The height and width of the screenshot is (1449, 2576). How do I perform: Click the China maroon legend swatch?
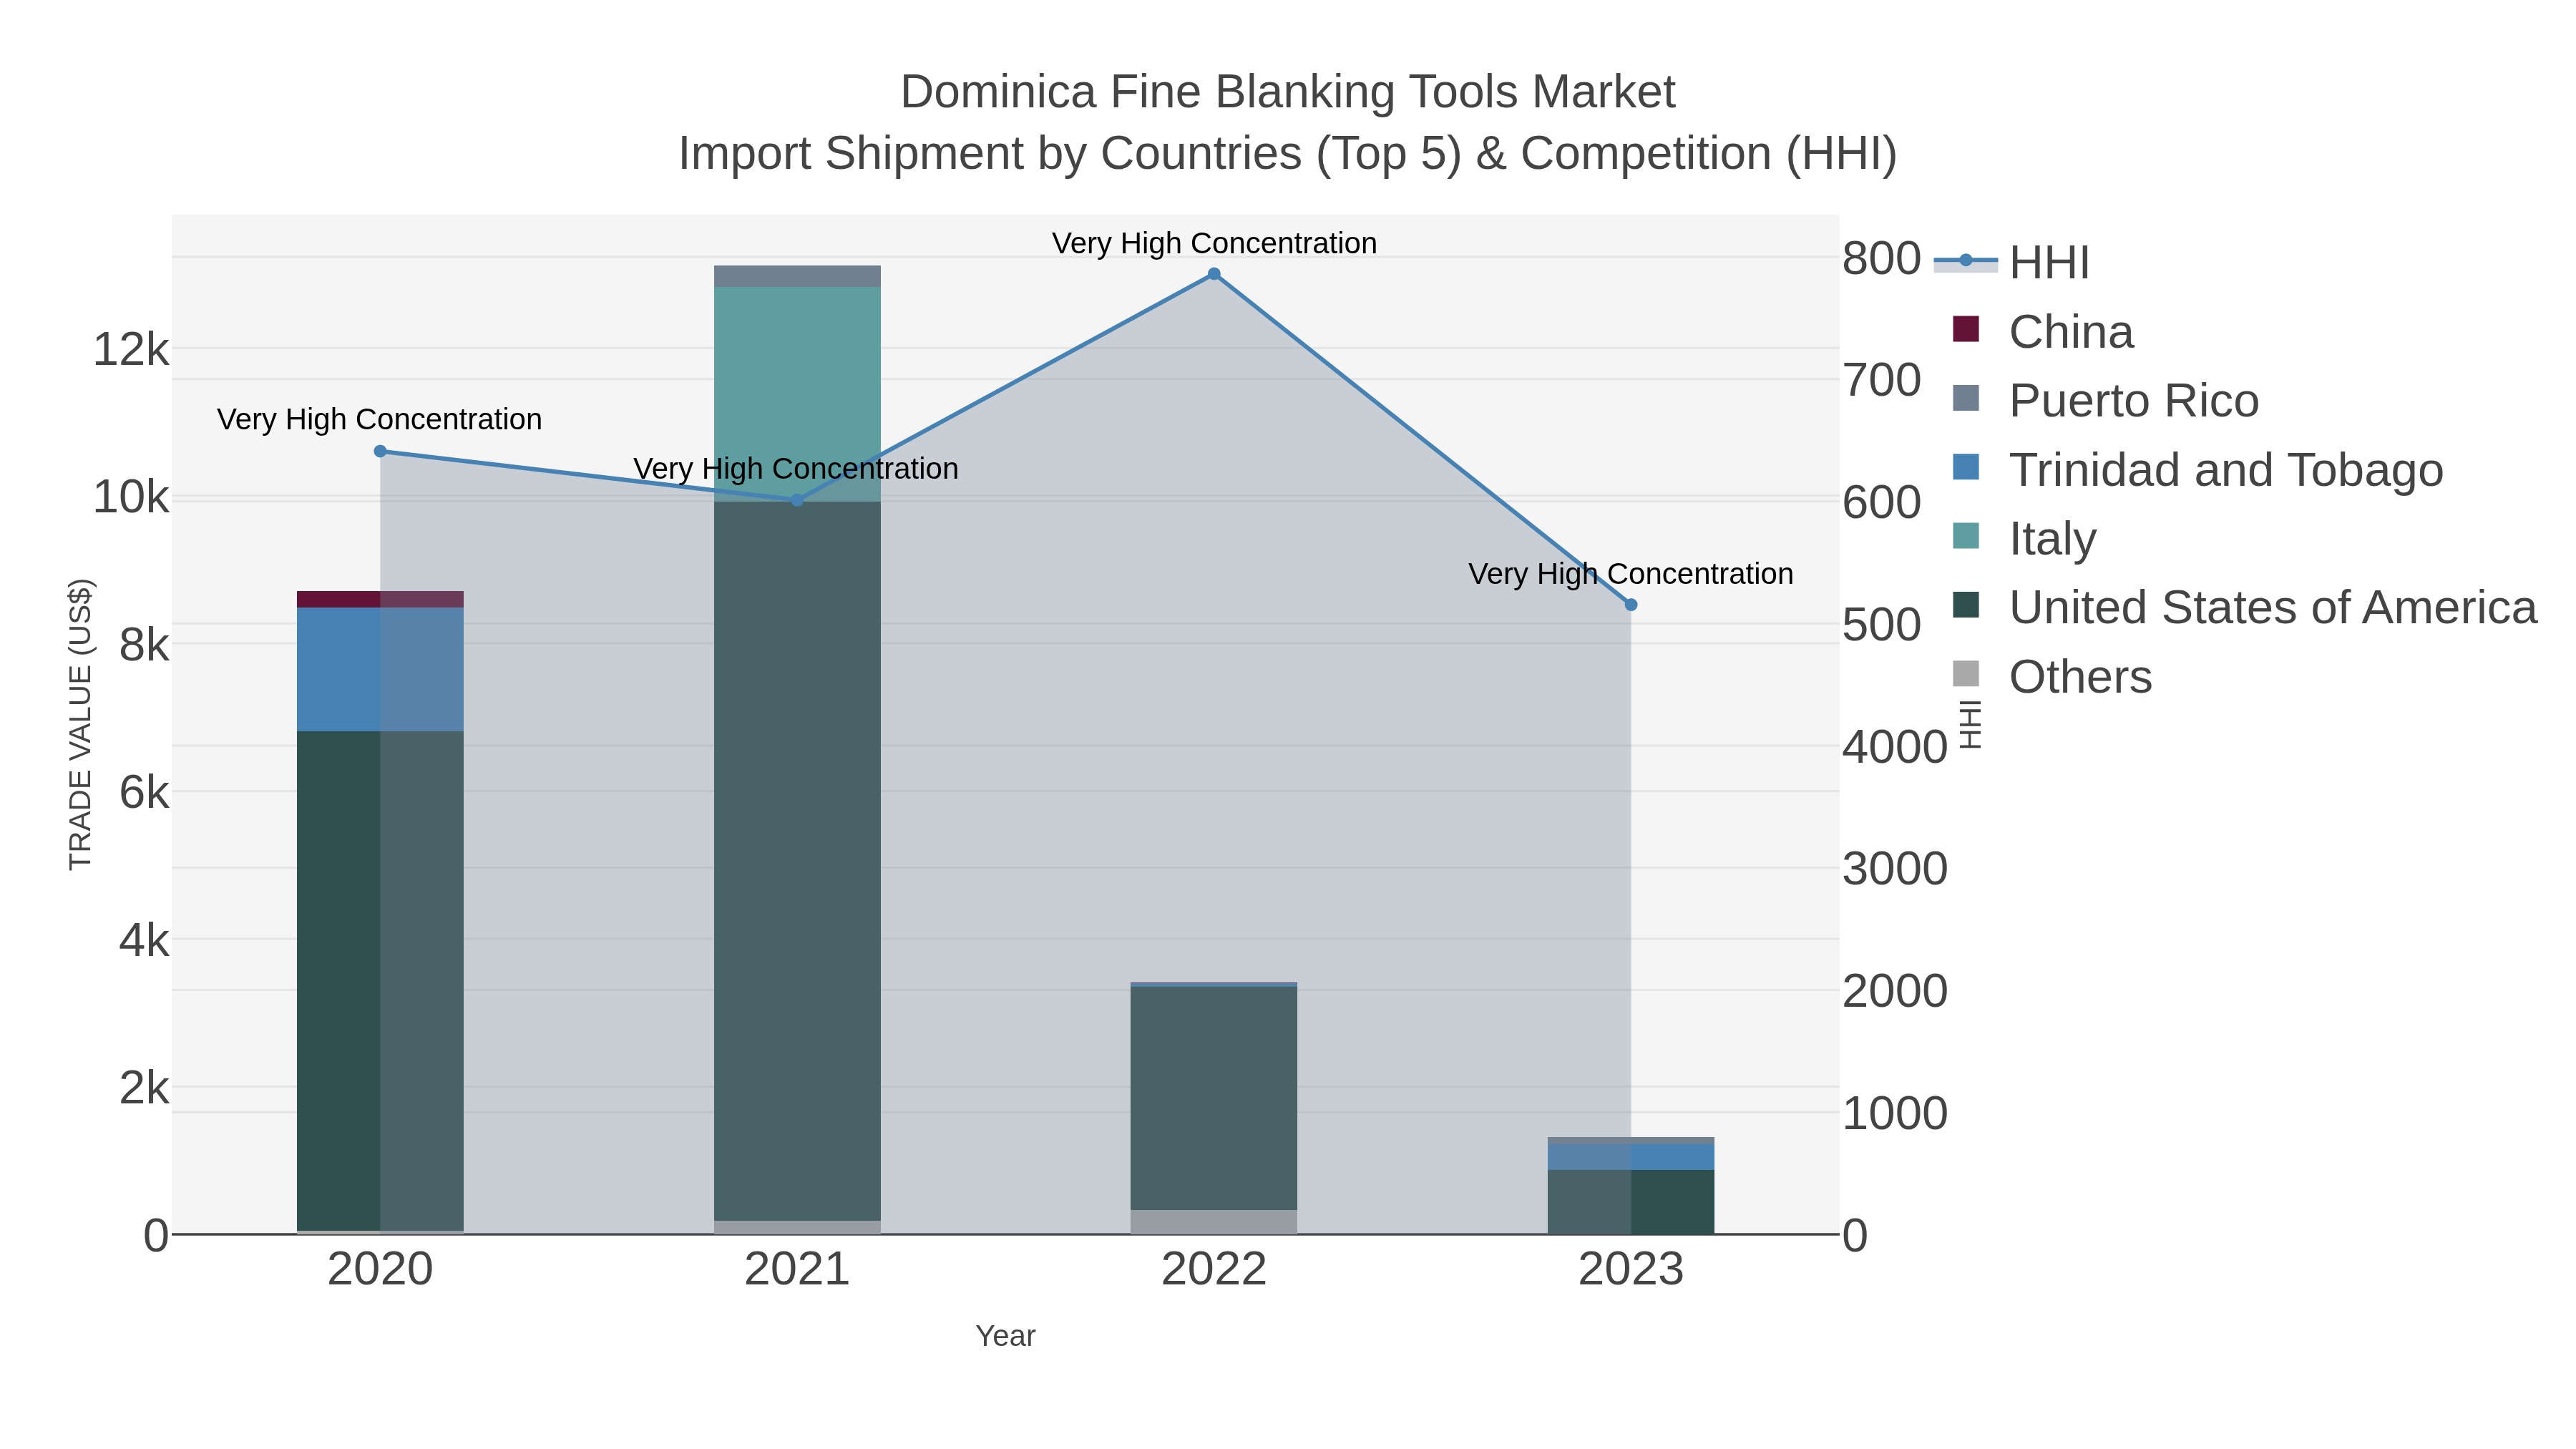[1966, 329]
